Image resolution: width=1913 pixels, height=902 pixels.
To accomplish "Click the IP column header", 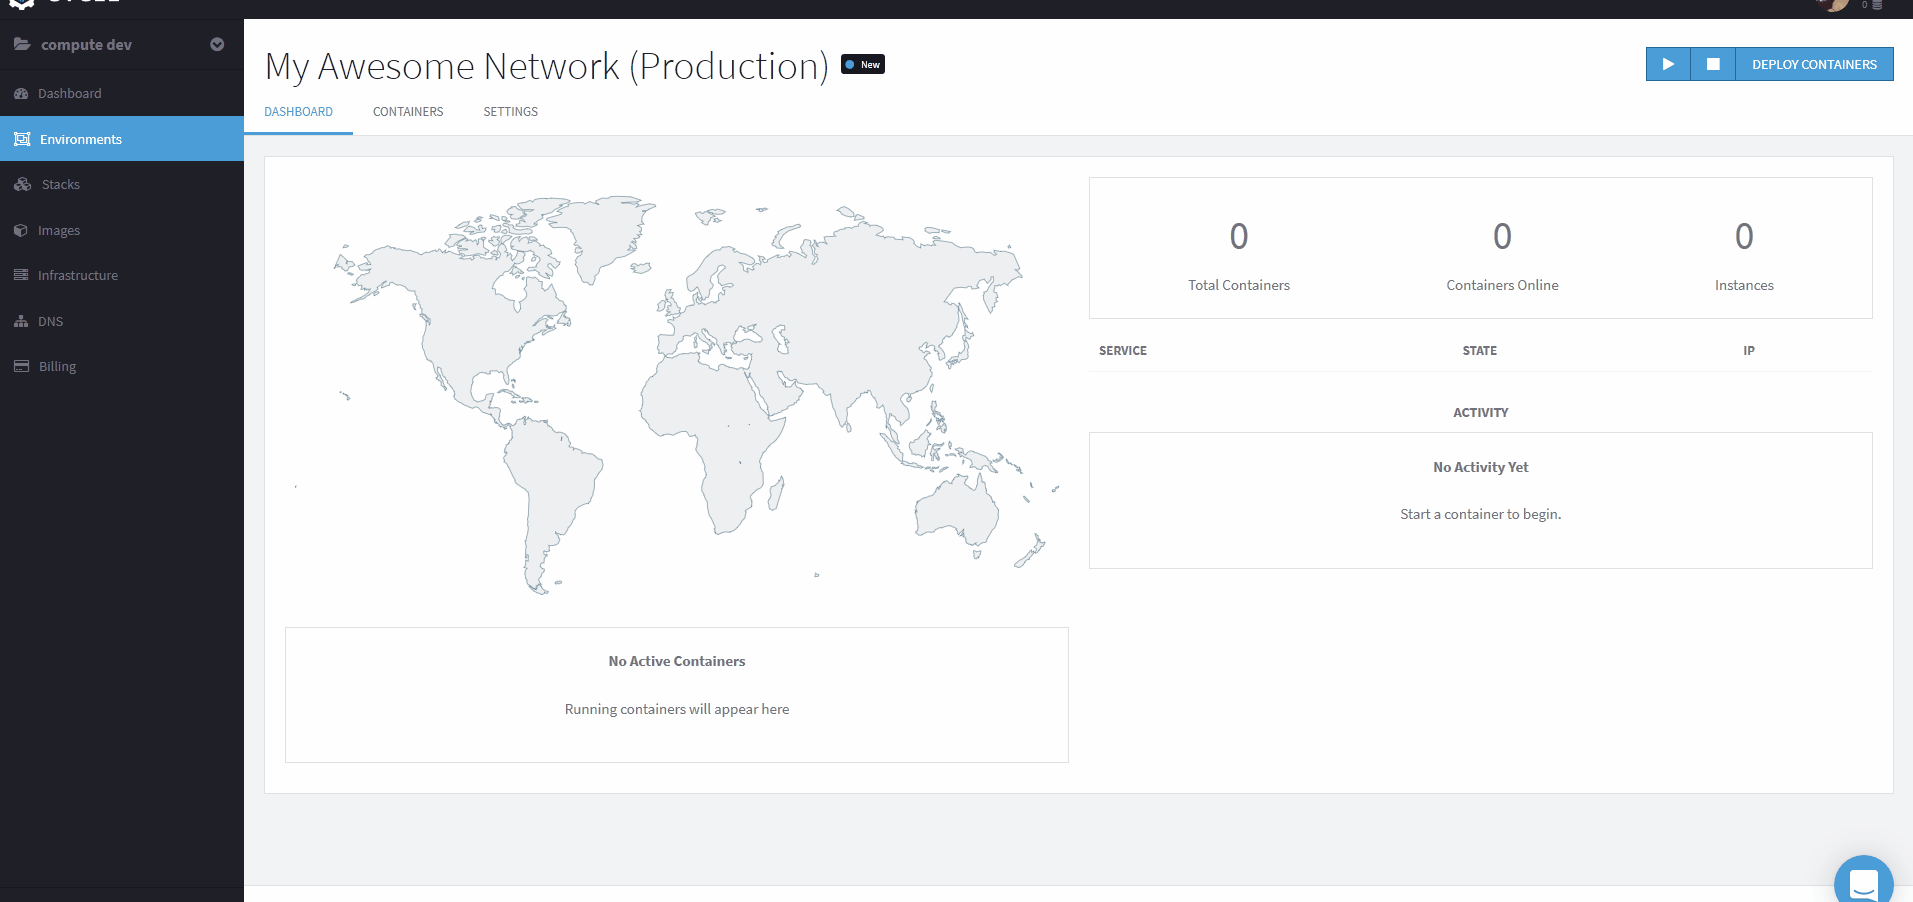I will 1749,351.
